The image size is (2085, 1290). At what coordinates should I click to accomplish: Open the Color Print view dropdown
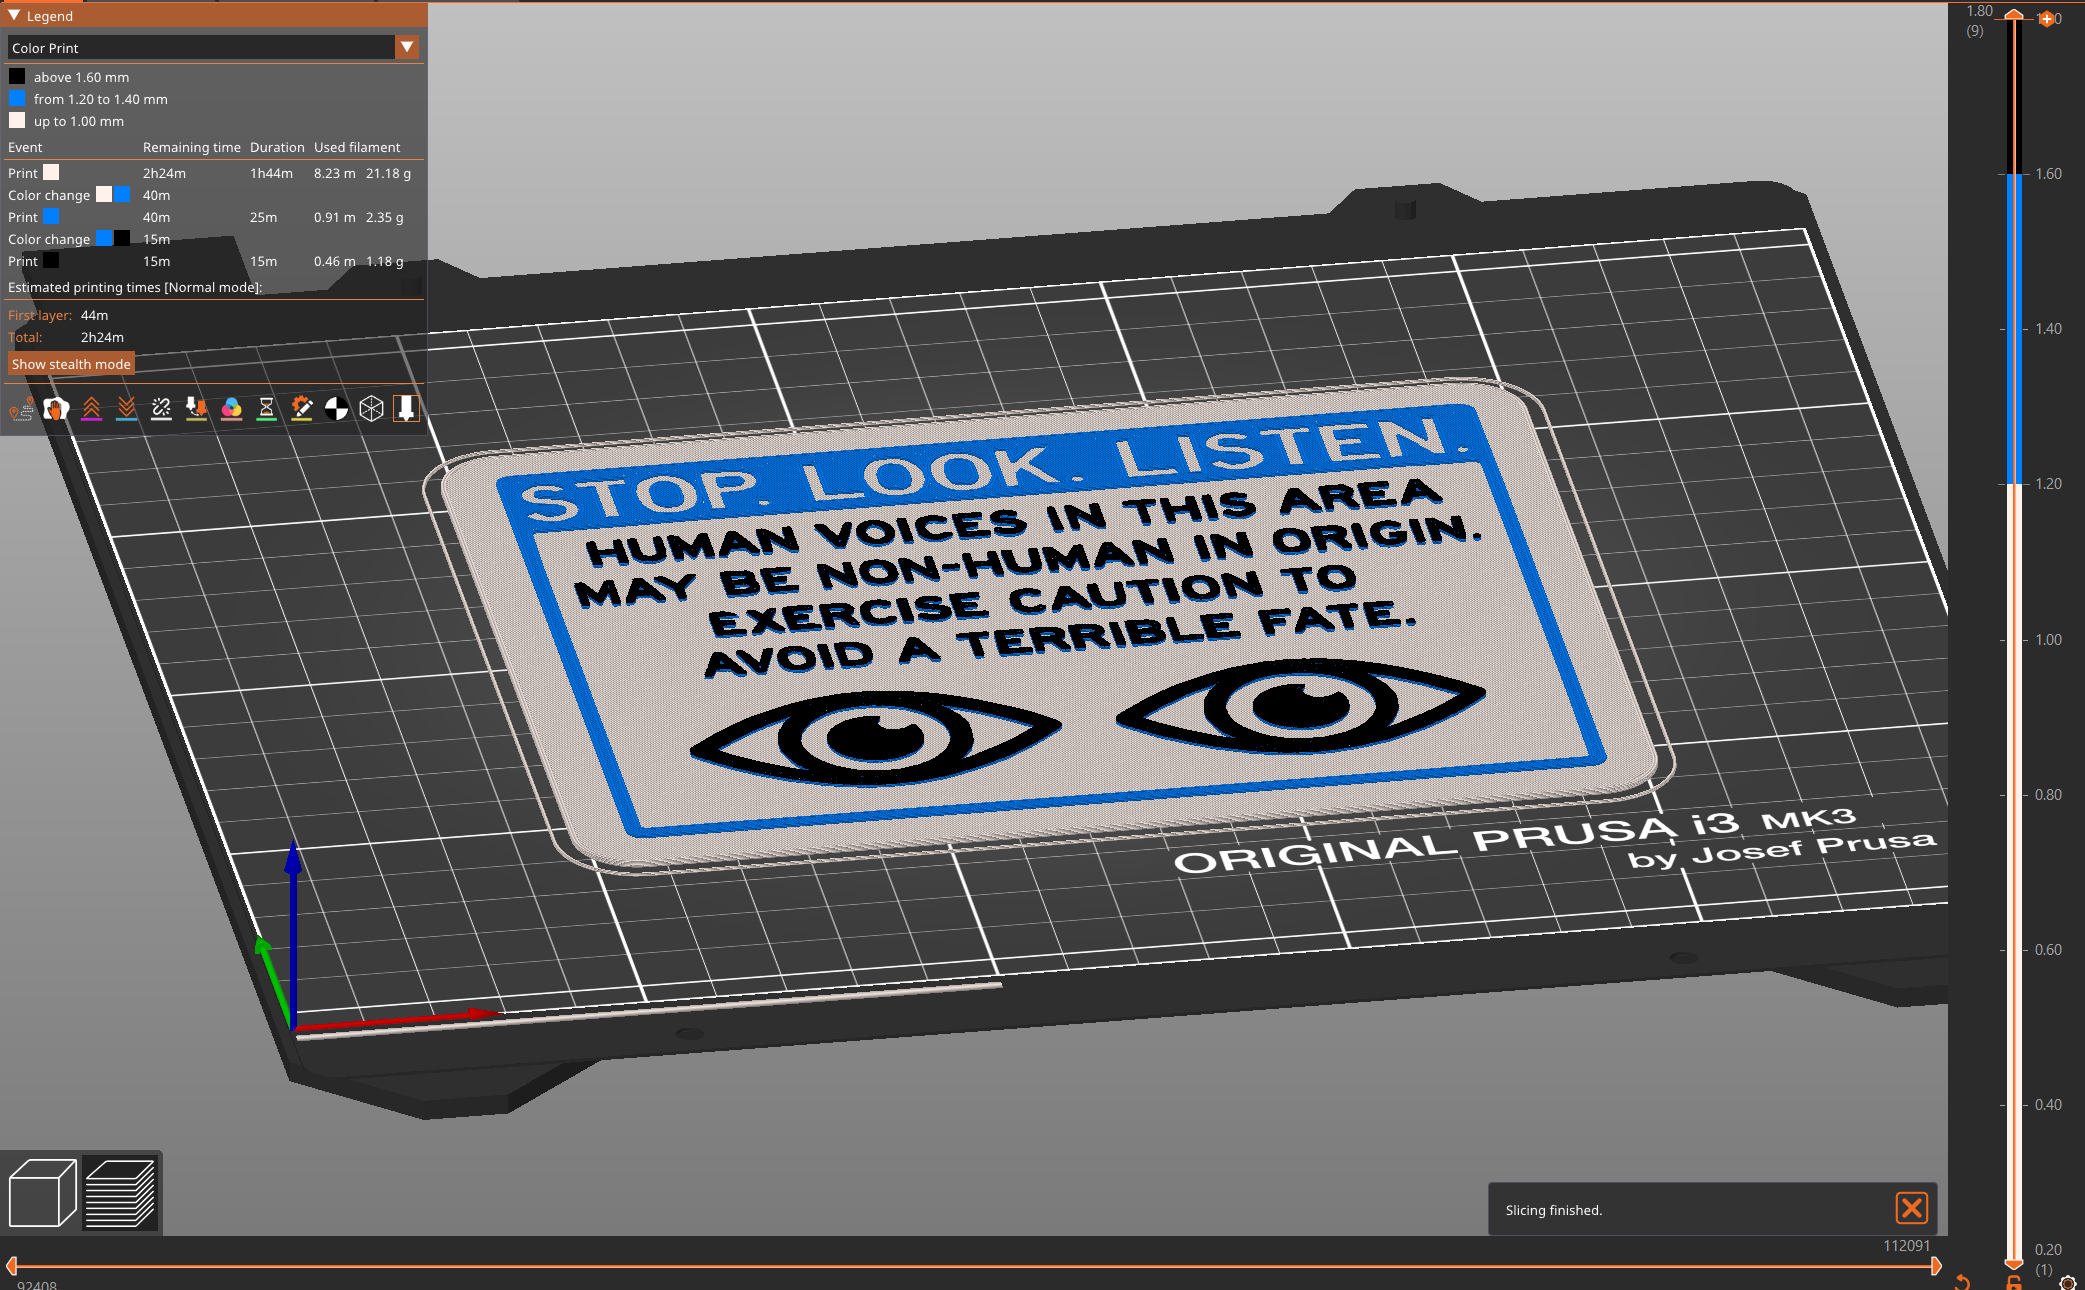[x=406, y=47]
